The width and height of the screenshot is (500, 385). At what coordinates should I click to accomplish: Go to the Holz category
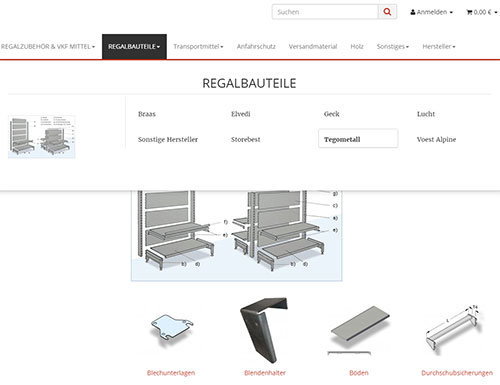(x=357, y=47)
